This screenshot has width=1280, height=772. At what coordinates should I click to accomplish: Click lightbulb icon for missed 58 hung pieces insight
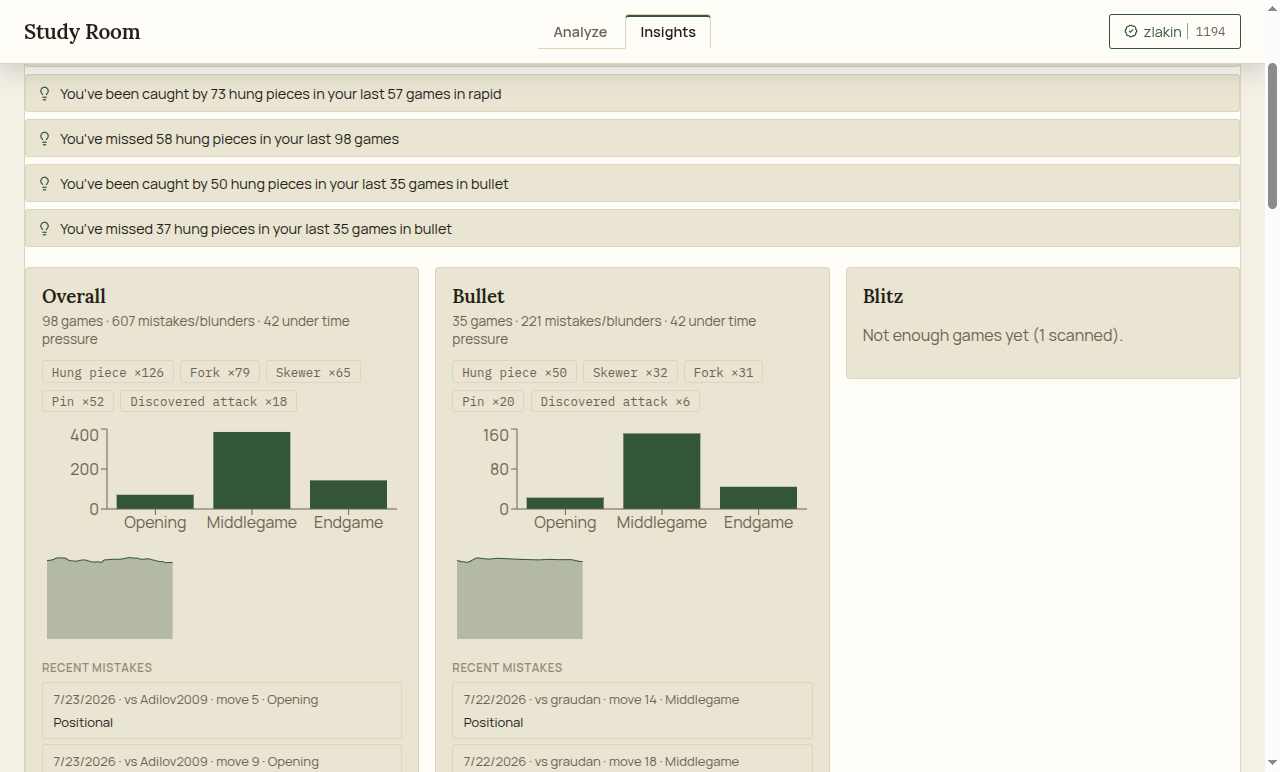pos(44,139)
